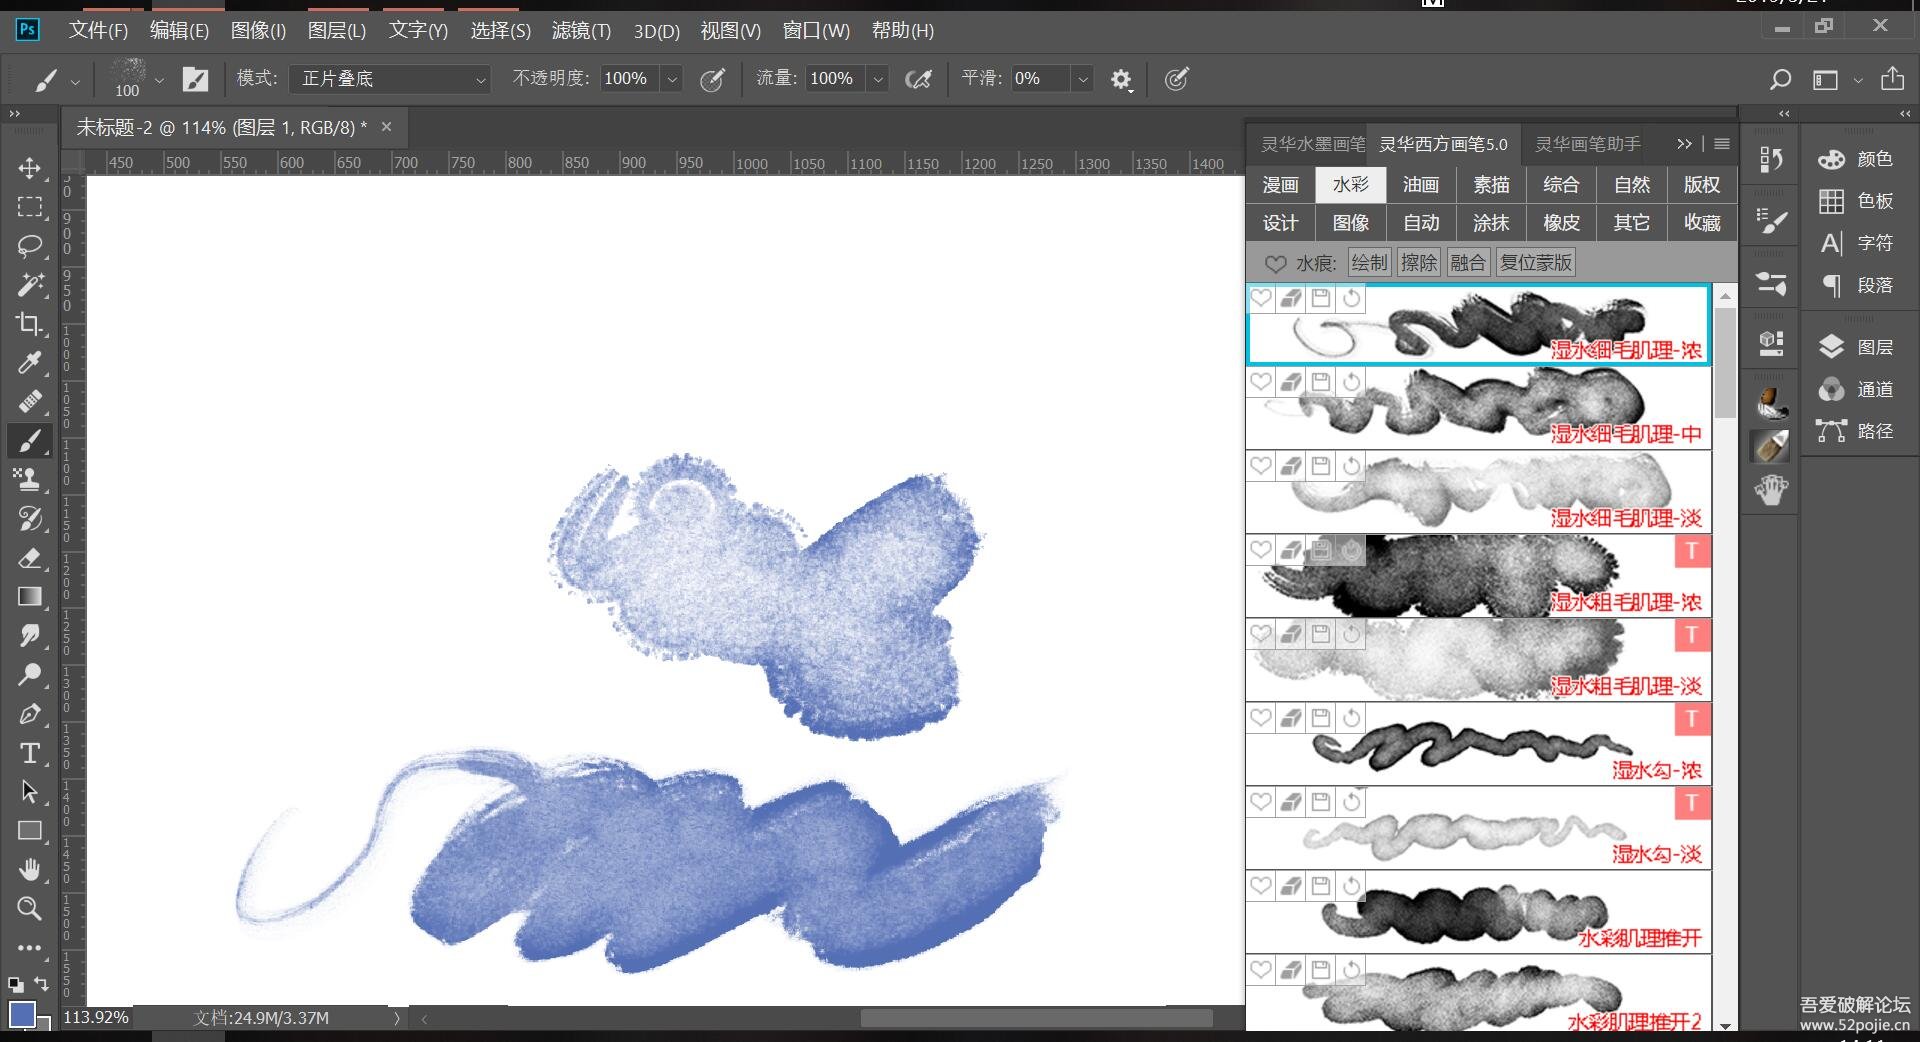Viewport: 1920px width, 1042px height.
Task: Select the Gradient tool
Action: point(30,596)
